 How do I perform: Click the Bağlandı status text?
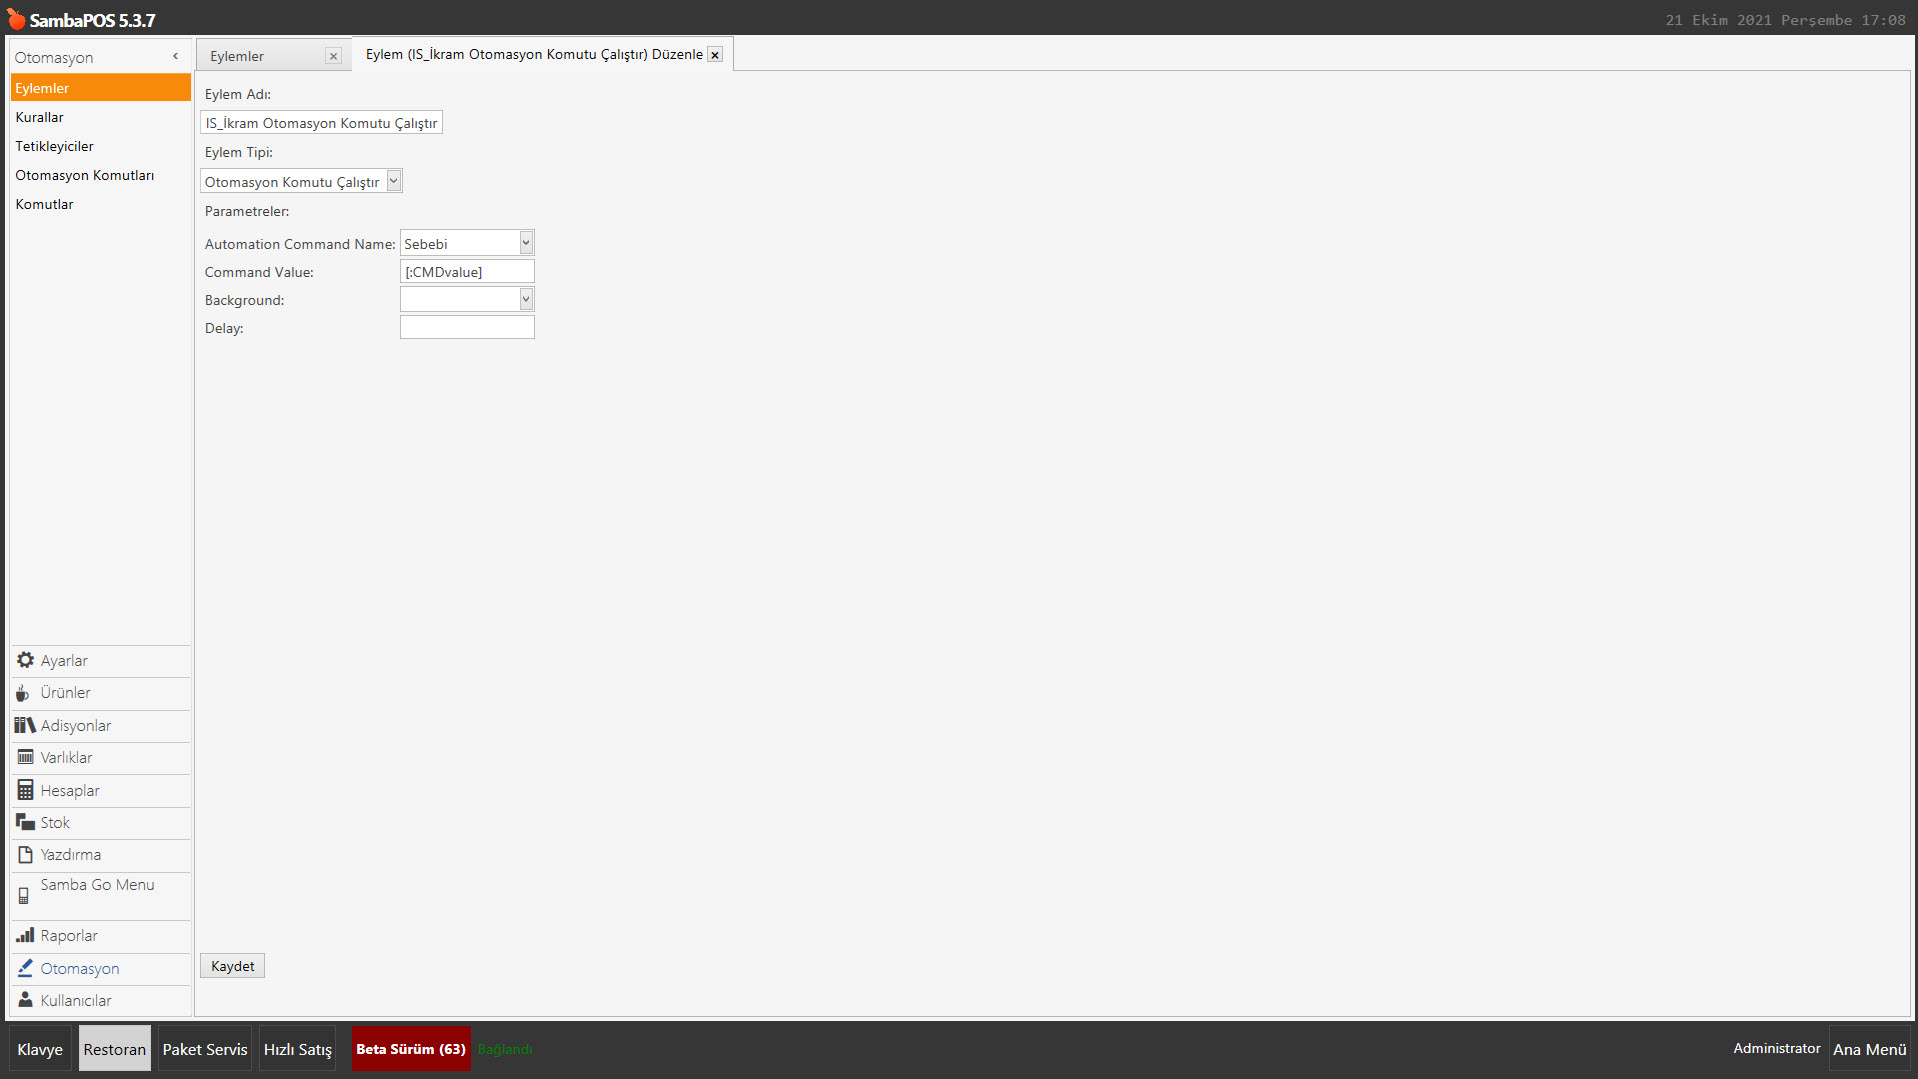505,1049
